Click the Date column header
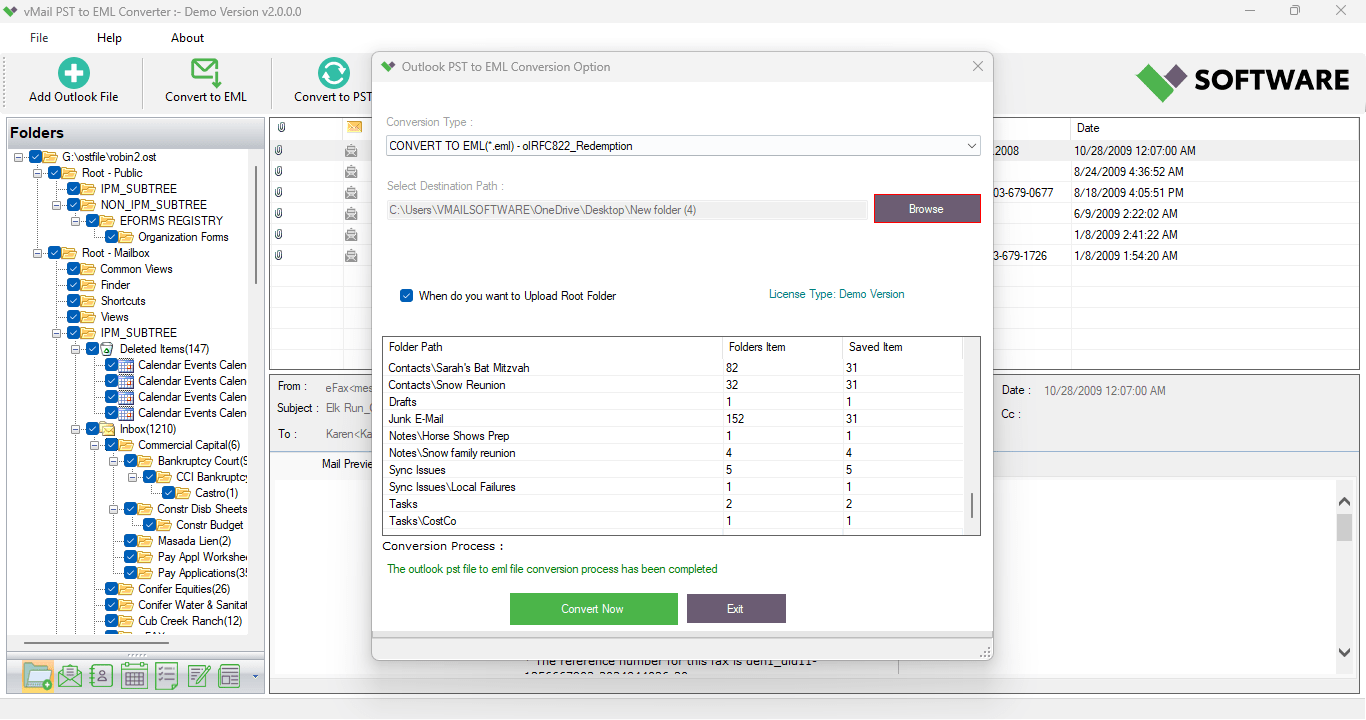The height and width of the screenshot is (720, 1366). [x=1213, y=128]
